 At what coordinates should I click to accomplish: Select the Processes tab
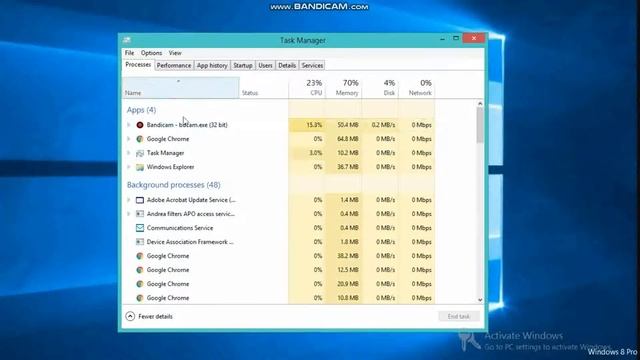[x=138, y=65]
